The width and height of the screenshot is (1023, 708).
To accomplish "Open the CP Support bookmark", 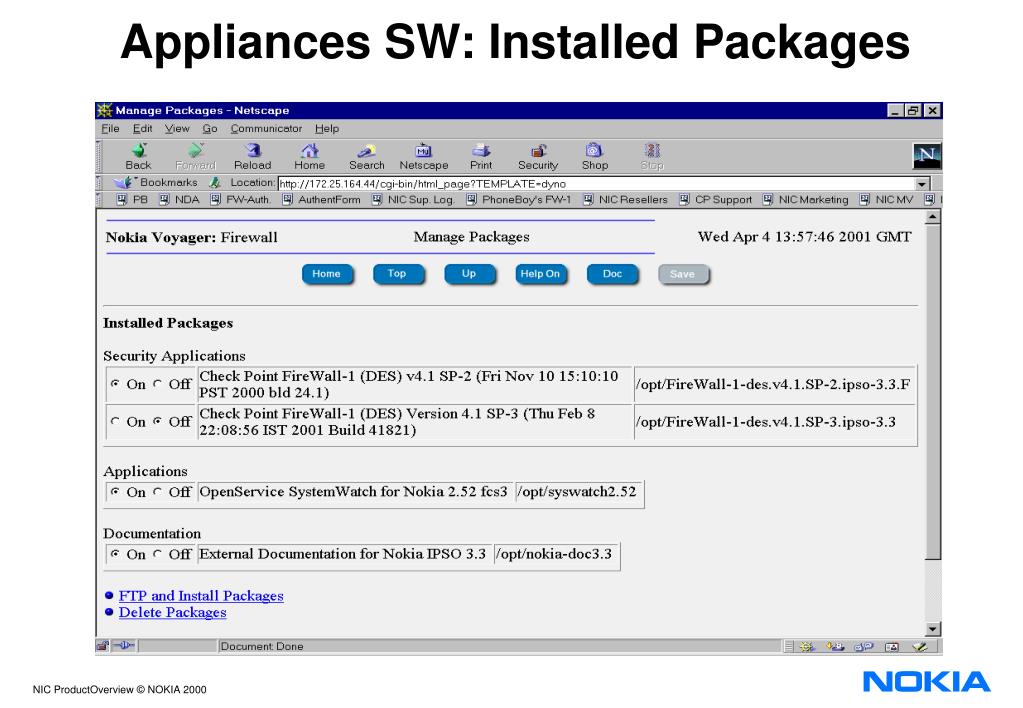I will click(715, 200).
